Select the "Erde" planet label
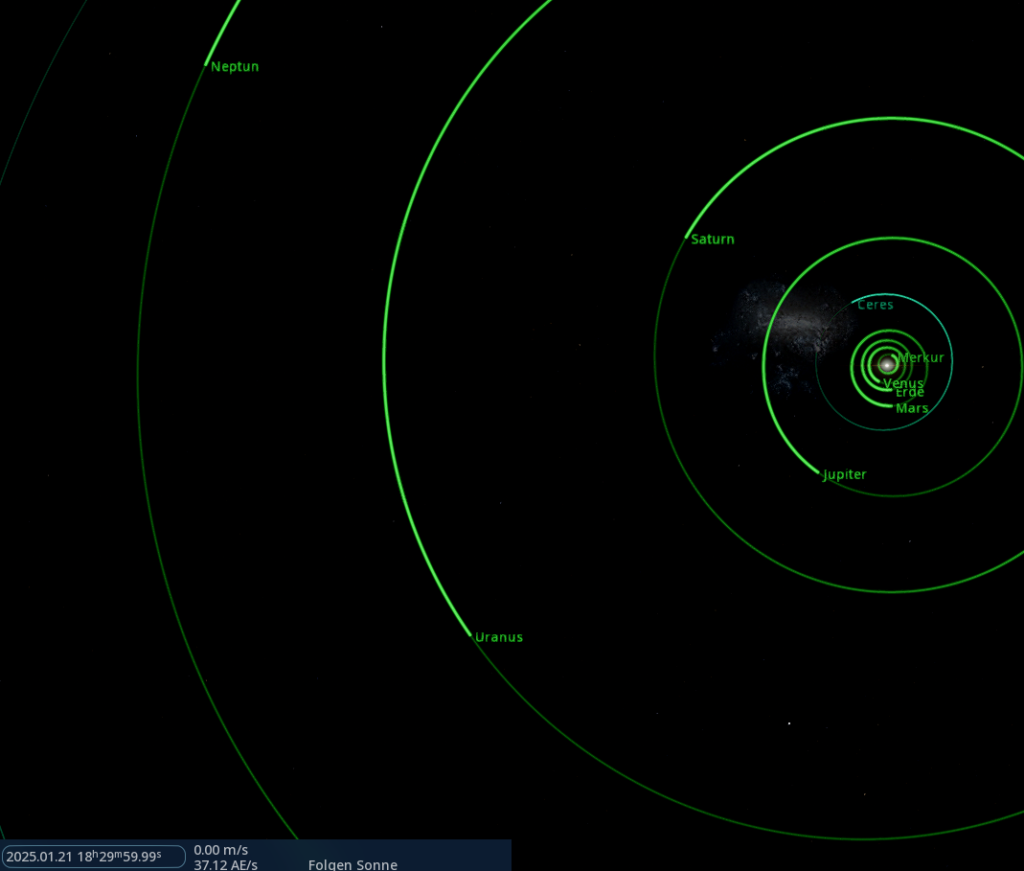The height and width of the screenshot is (871, 1024). click(x=910, y=392)
